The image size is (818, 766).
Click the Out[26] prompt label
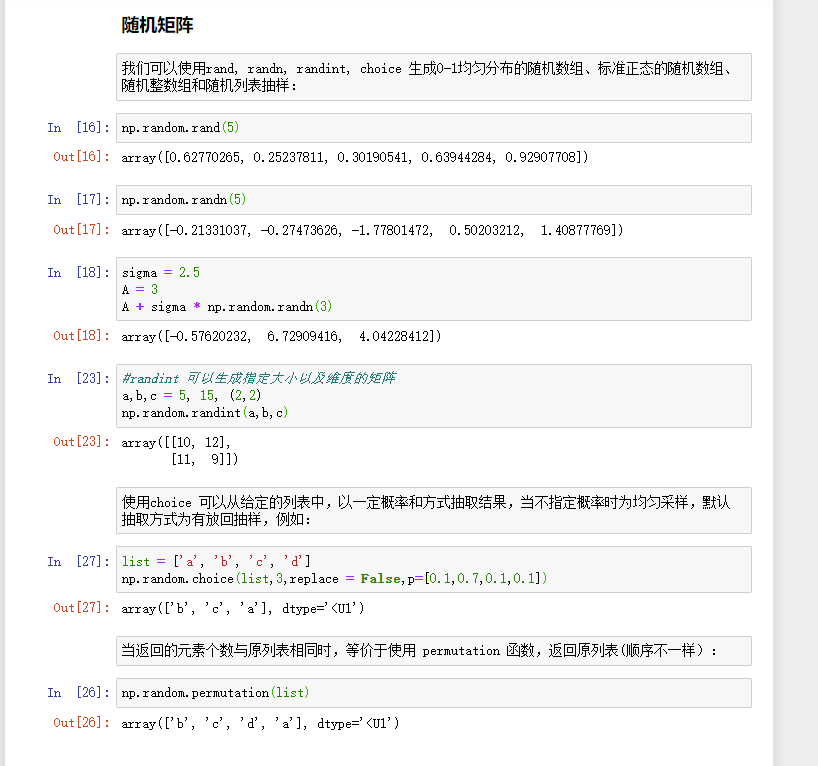[x=81, y=723]
